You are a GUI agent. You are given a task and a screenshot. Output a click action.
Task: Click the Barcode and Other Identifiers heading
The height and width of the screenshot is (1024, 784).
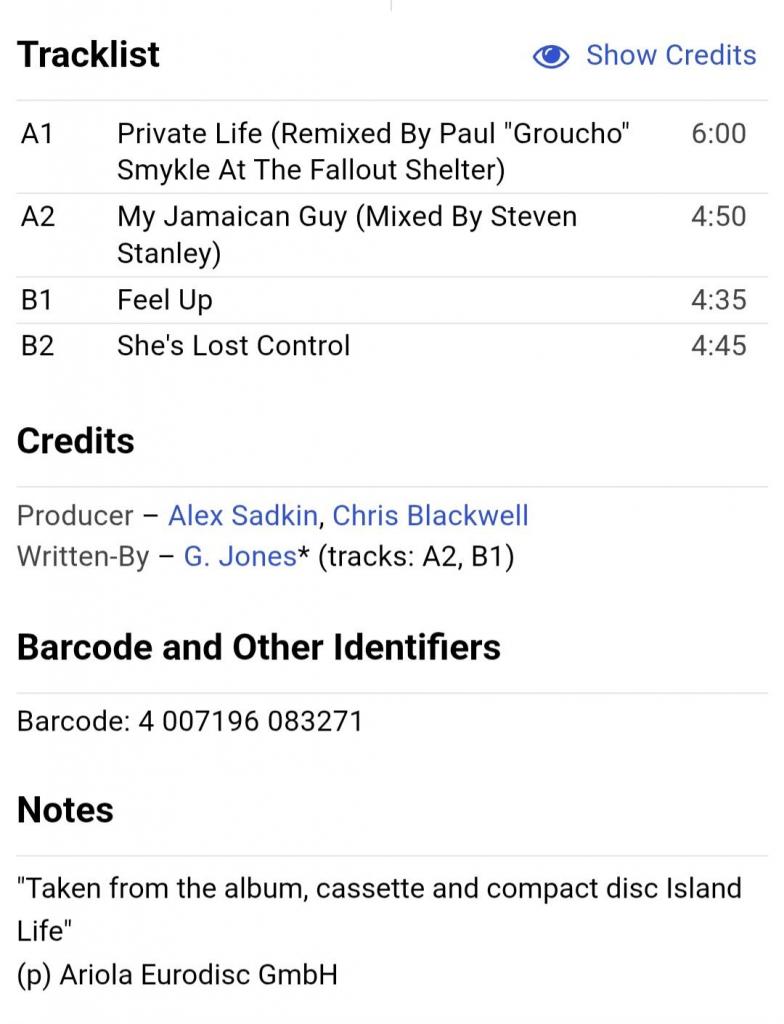259,647
